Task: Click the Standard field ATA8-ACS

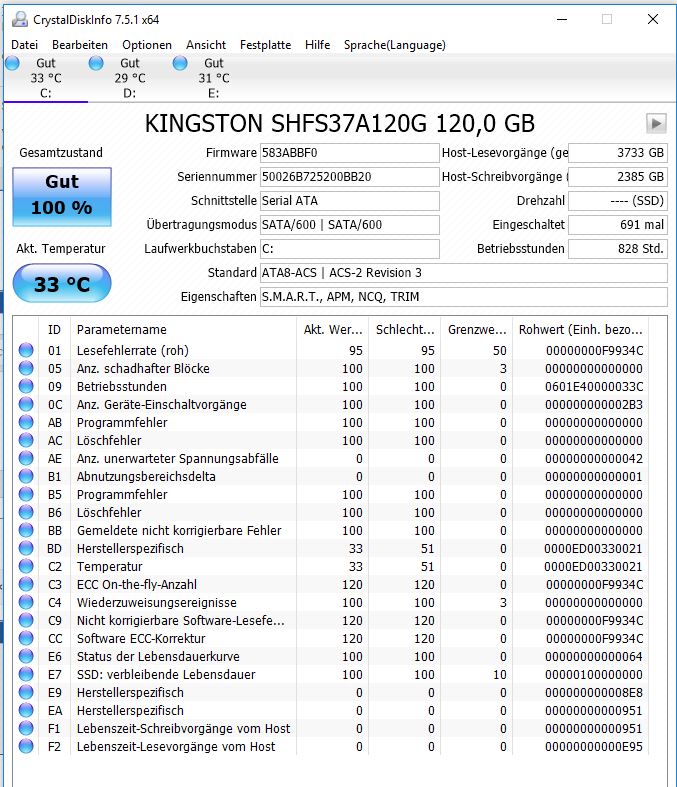Action: (464, 273)
